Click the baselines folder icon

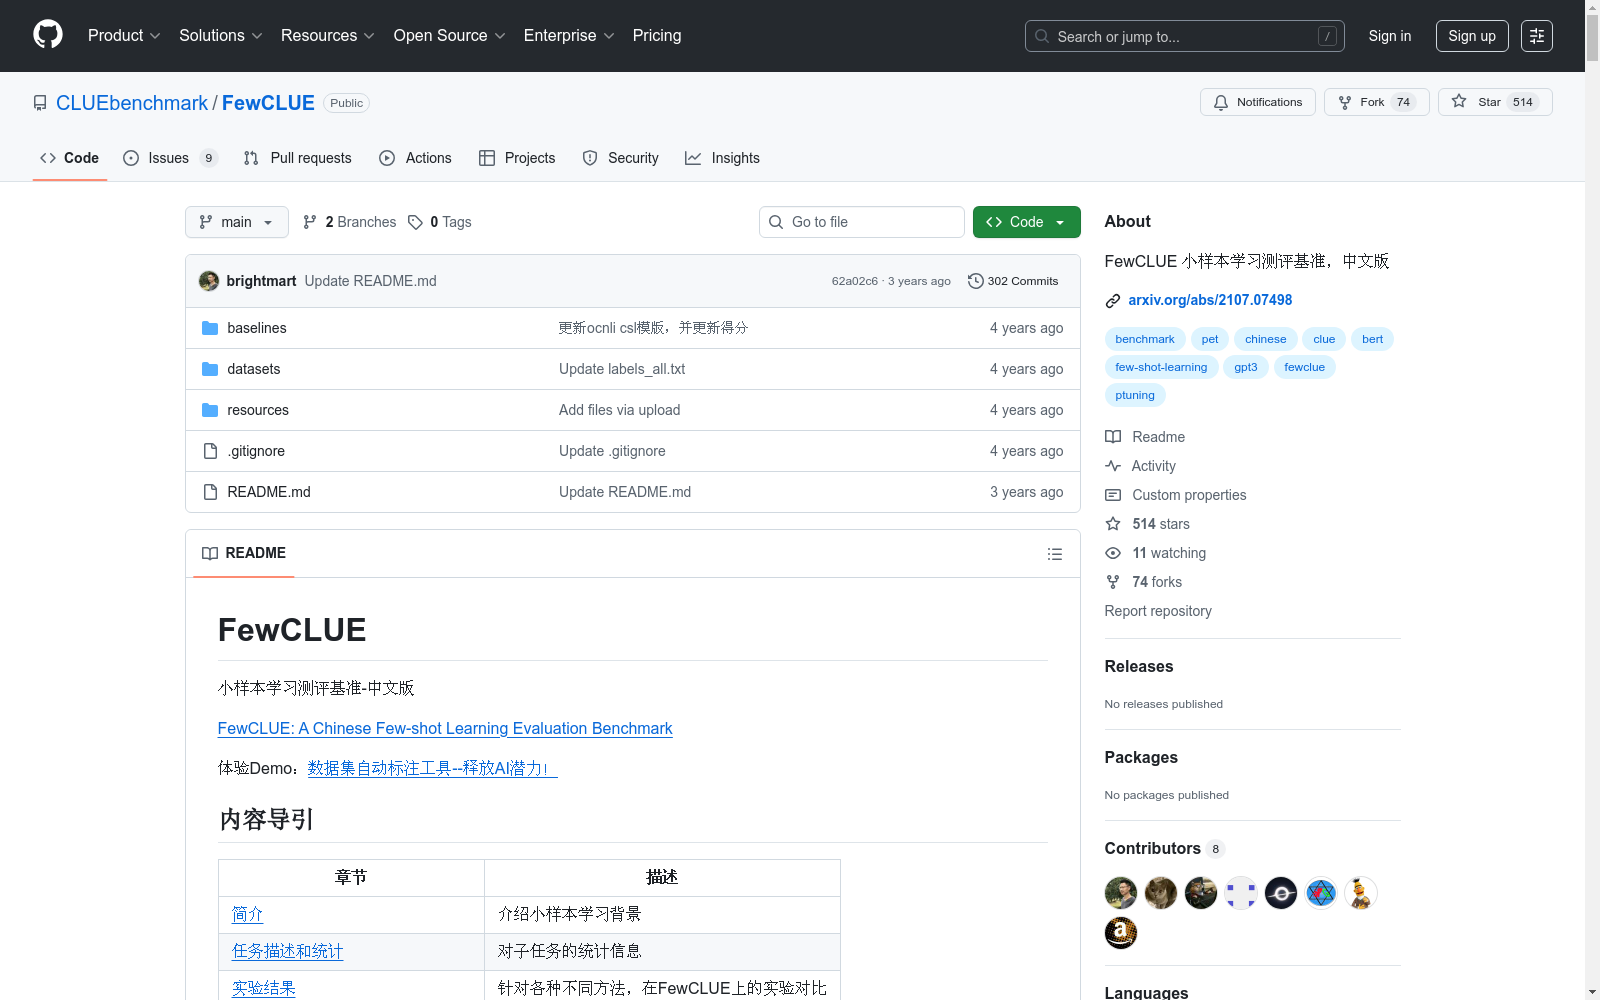click(210, 327)
